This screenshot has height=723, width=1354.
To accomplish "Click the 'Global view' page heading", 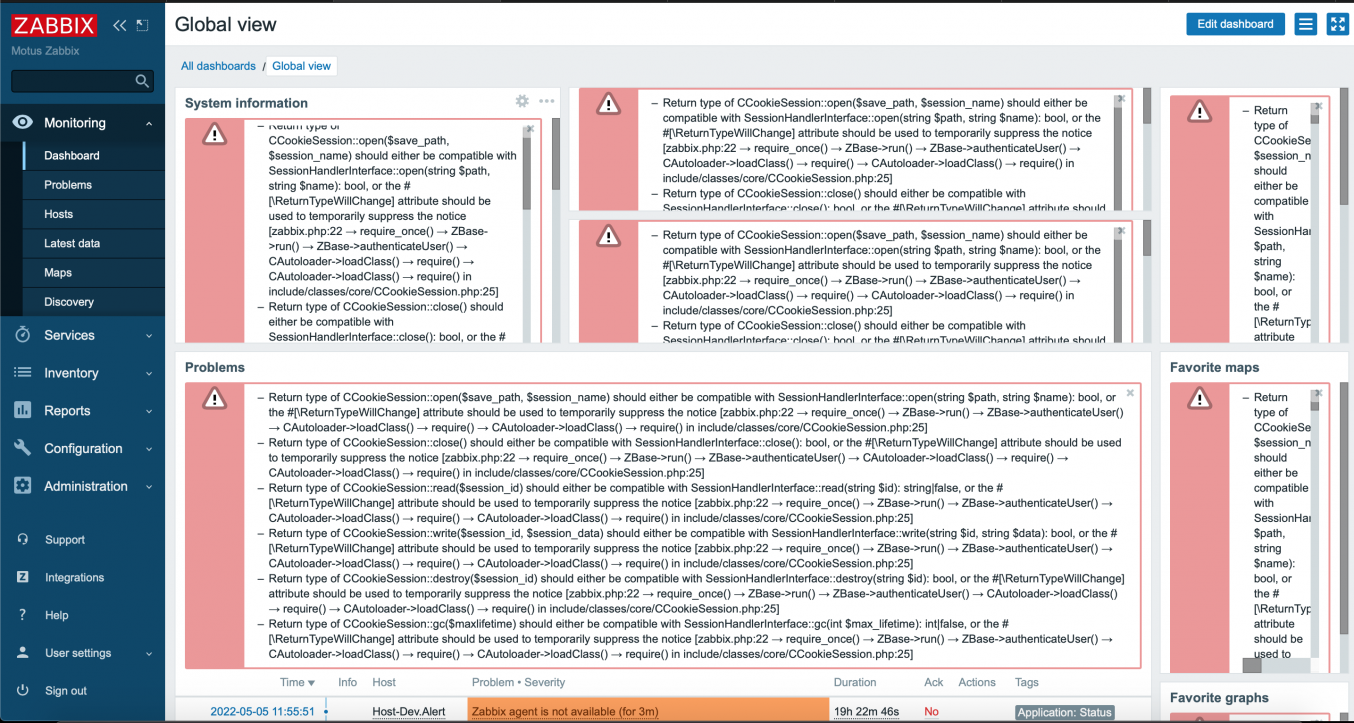I will point(226,24).
